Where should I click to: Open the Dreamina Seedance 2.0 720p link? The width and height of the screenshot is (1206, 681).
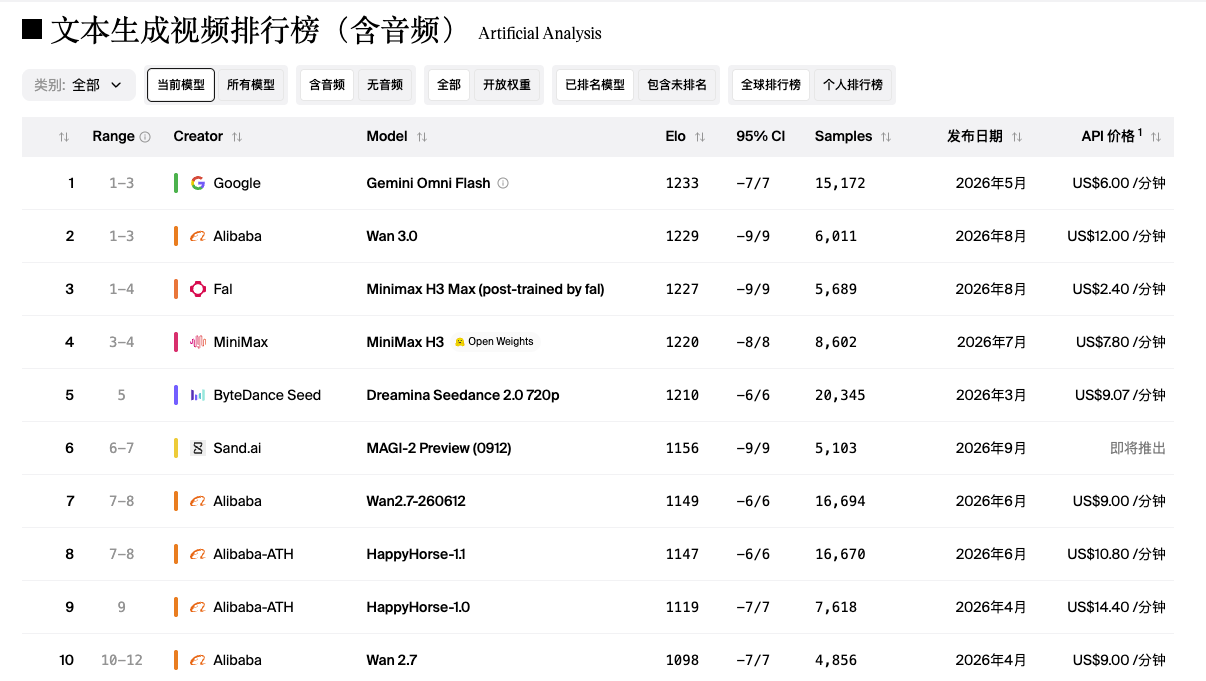coord(463,395)
